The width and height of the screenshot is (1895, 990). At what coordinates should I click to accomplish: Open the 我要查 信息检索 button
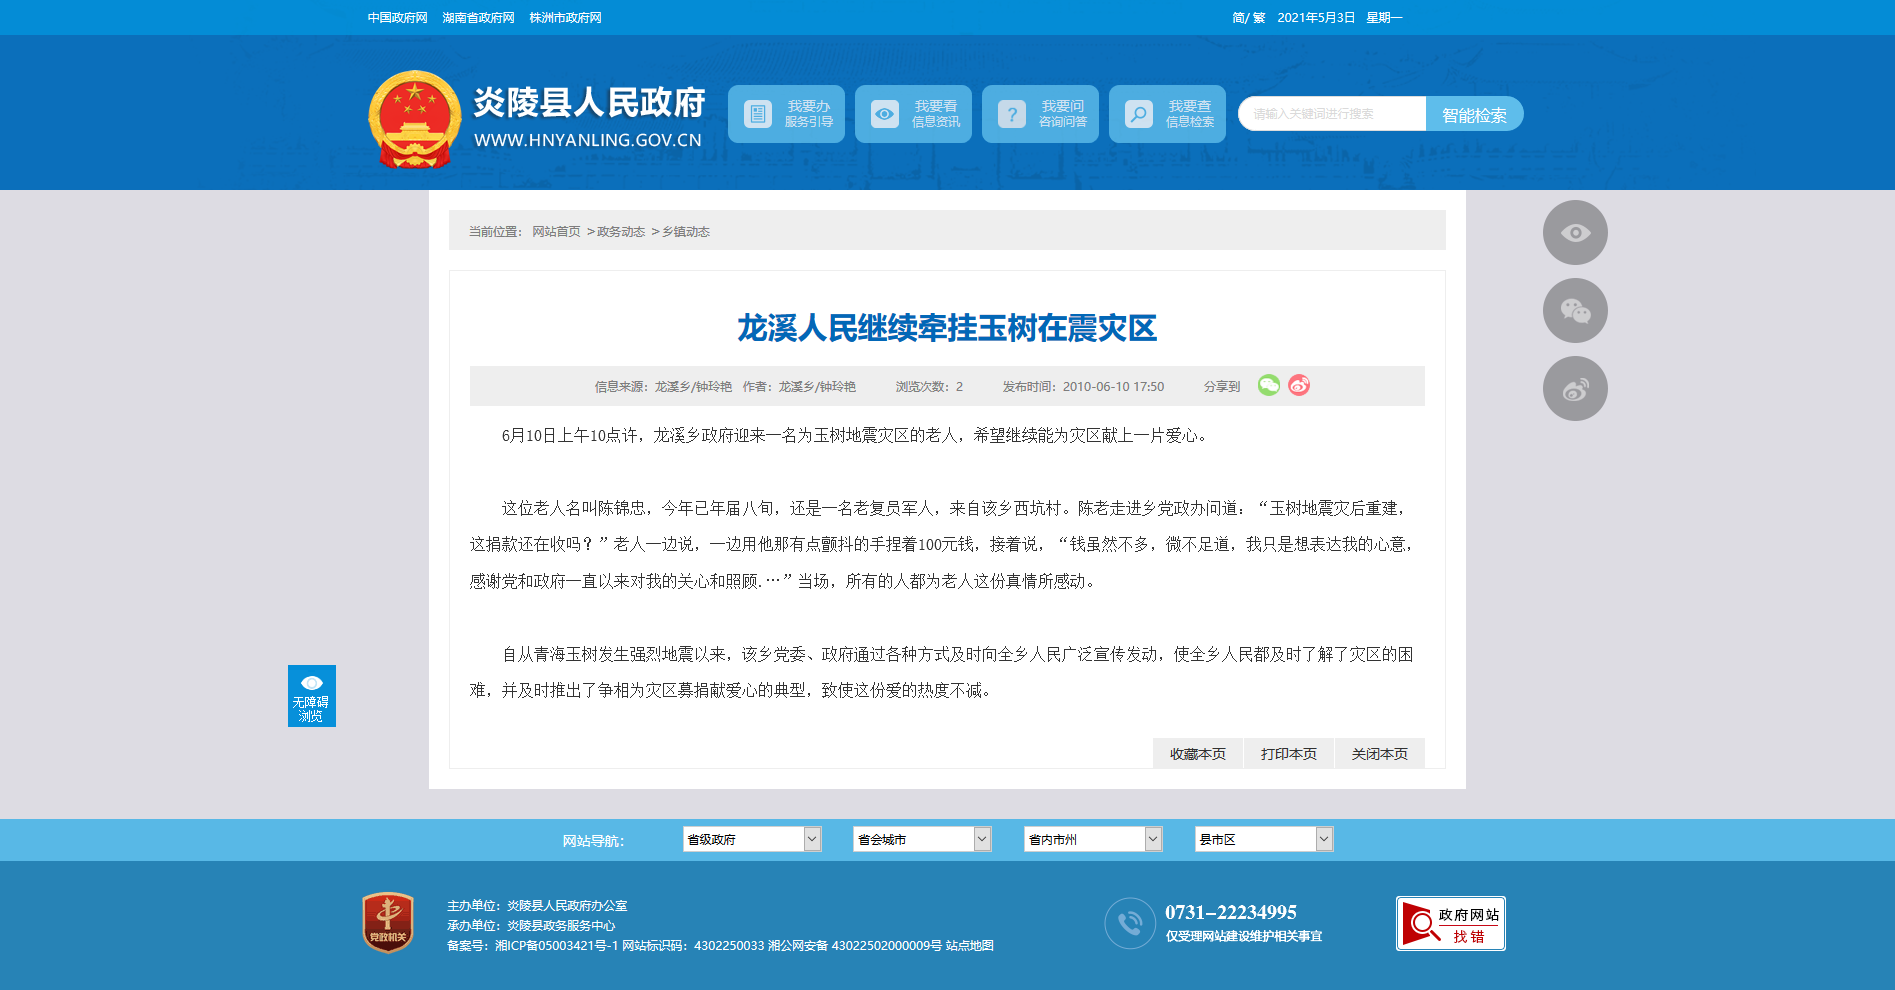1167,114
